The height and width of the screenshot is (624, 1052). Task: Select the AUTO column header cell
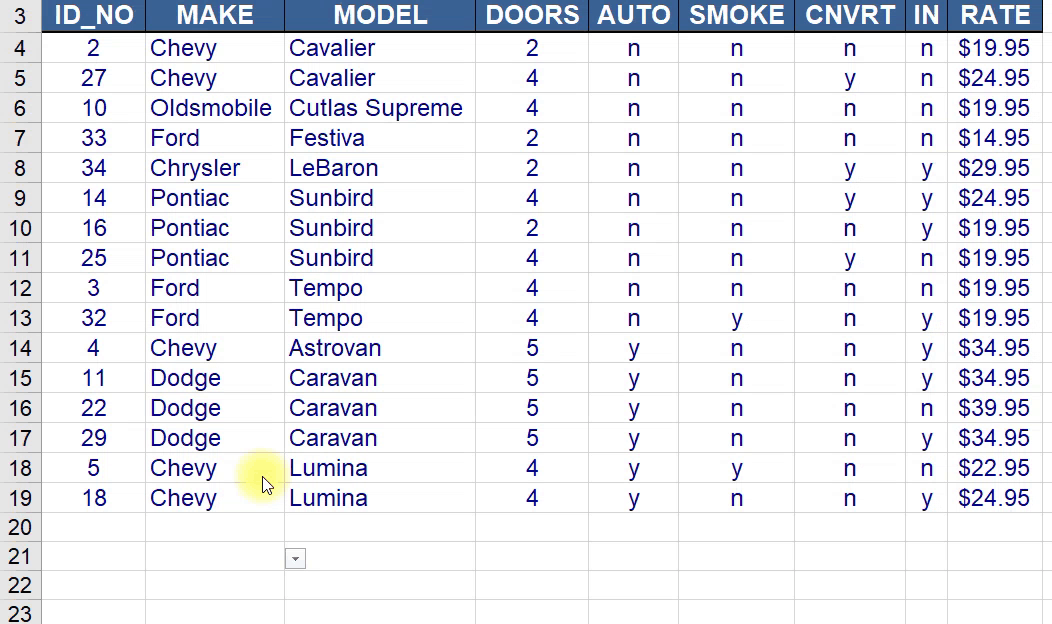pos(633,15)
